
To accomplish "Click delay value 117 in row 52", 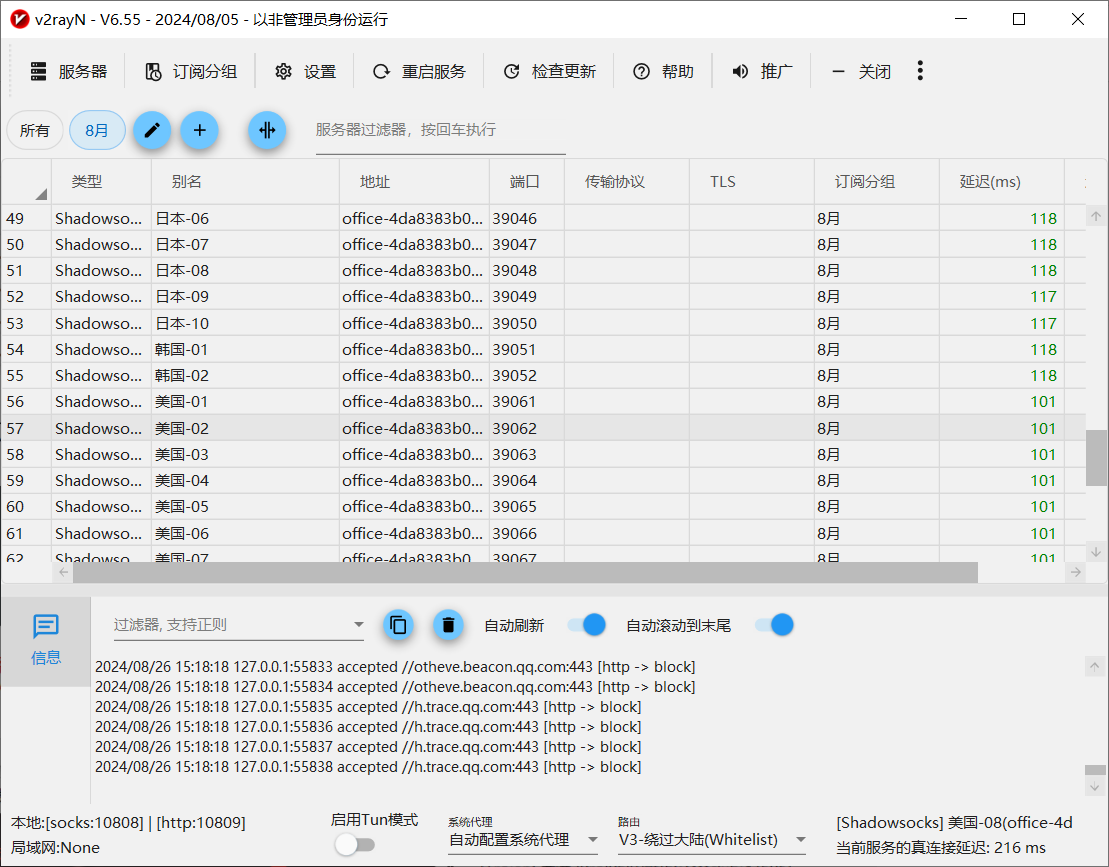I will (1043, 296).
